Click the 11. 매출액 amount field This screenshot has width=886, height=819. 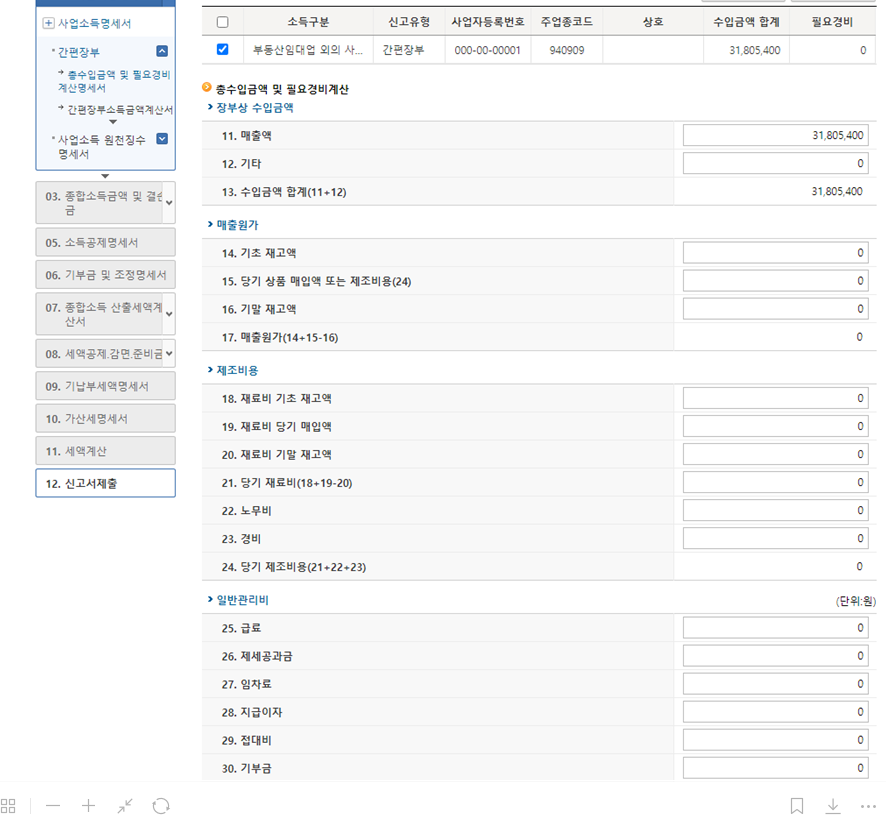coord(775,135)
